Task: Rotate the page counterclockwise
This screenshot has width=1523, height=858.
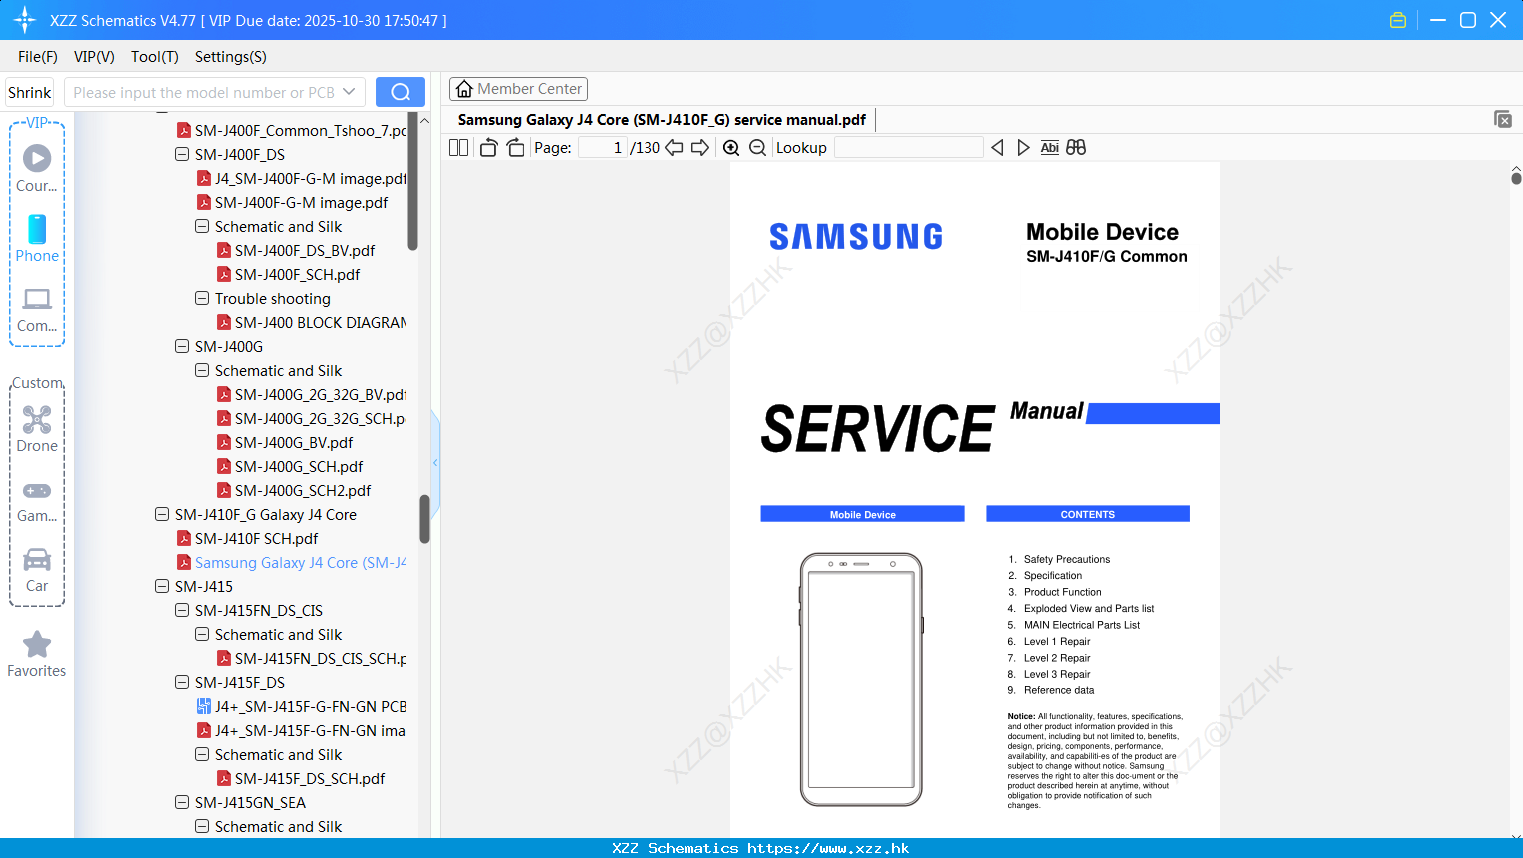Action: pos(488,148)
